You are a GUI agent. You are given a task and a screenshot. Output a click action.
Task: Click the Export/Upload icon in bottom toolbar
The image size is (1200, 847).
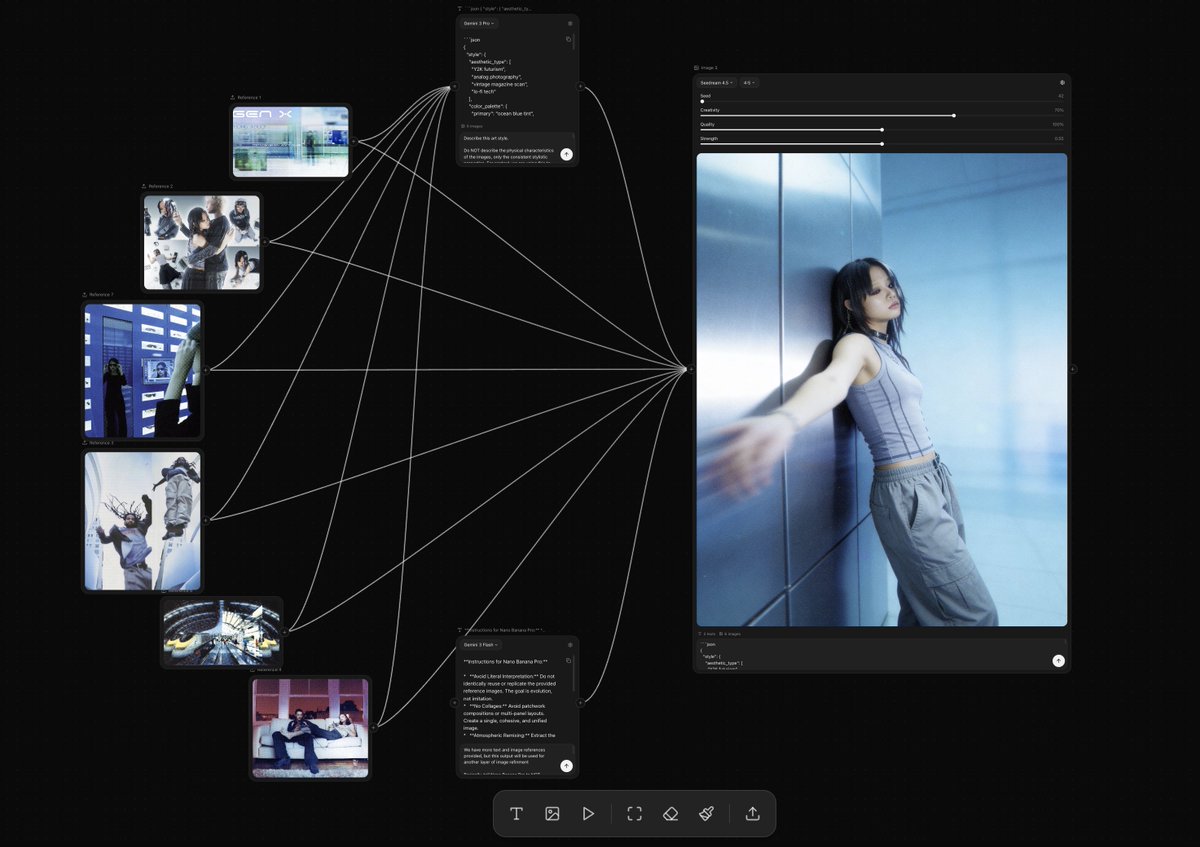click(753, 814)
